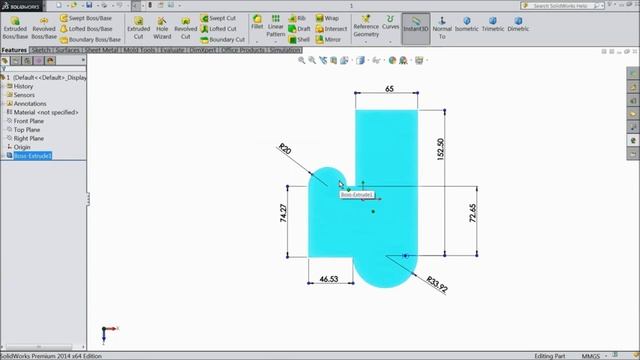Switch to Isometric view
The width and height of the screenshot is (640, 360).
pyautogui.click(x=467, y=24)
